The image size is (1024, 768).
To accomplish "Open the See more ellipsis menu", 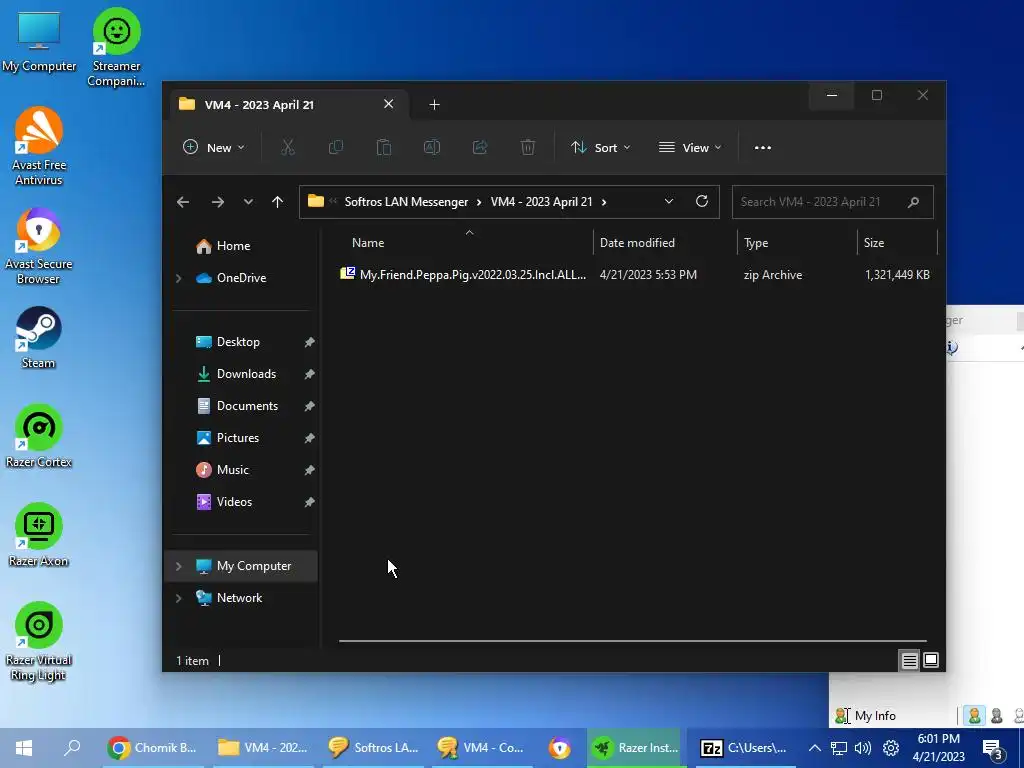I will click(763, 148).
